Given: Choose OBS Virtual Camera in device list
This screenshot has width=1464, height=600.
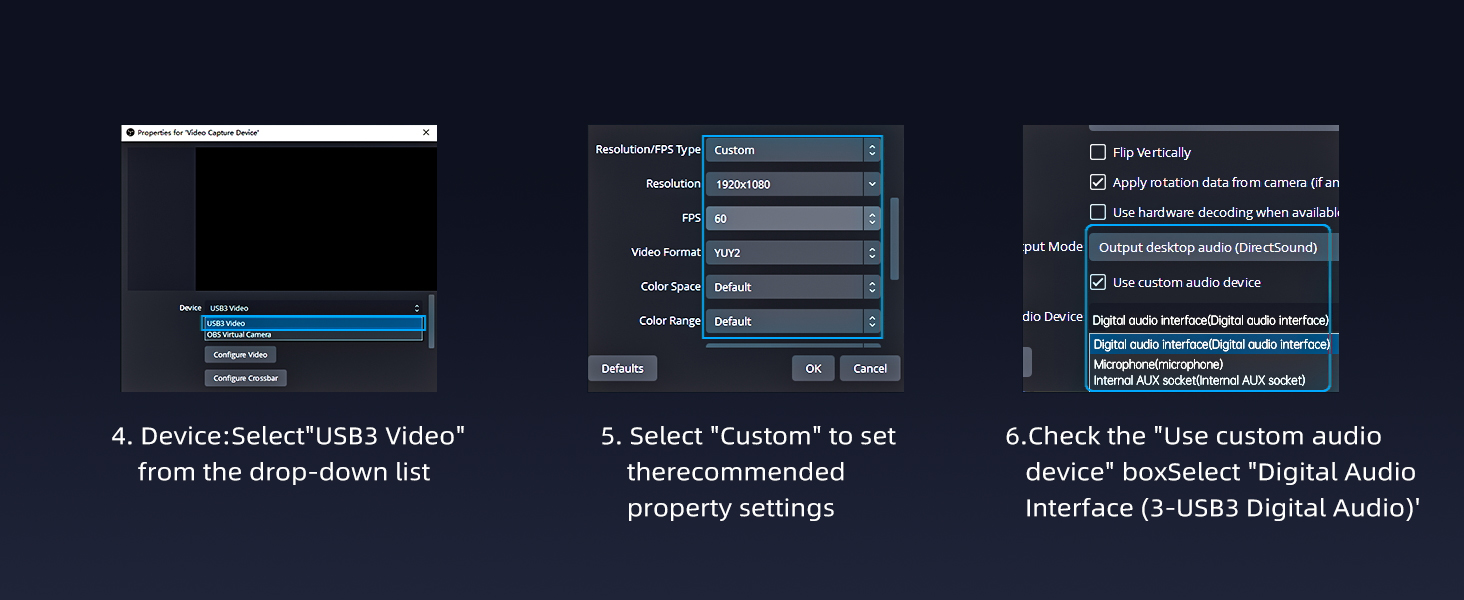Looking at the screenshot, I should point(313,335).
